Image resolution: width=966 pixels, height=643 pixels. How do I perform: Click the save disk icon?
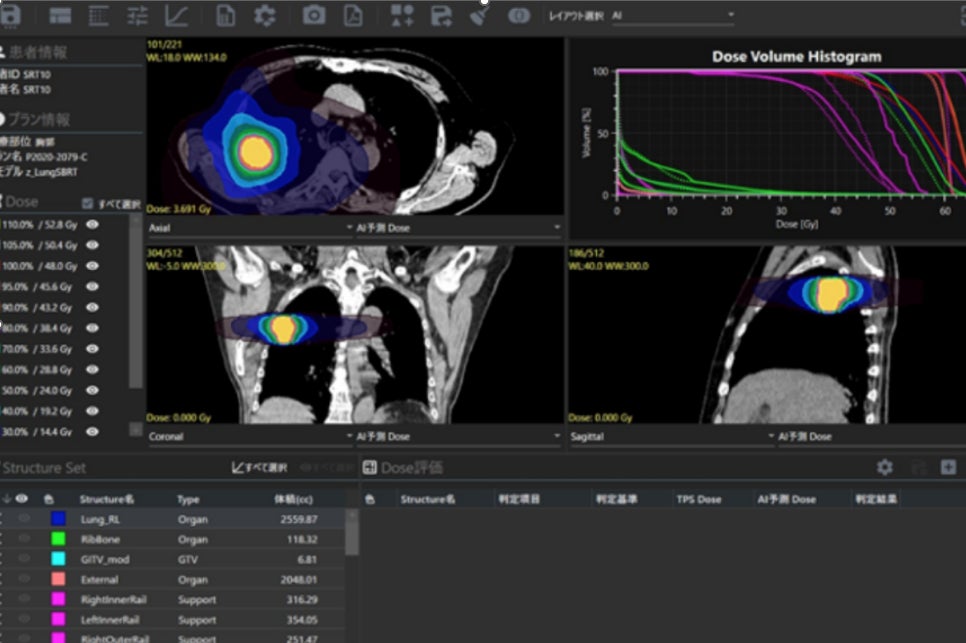(12, 15)
